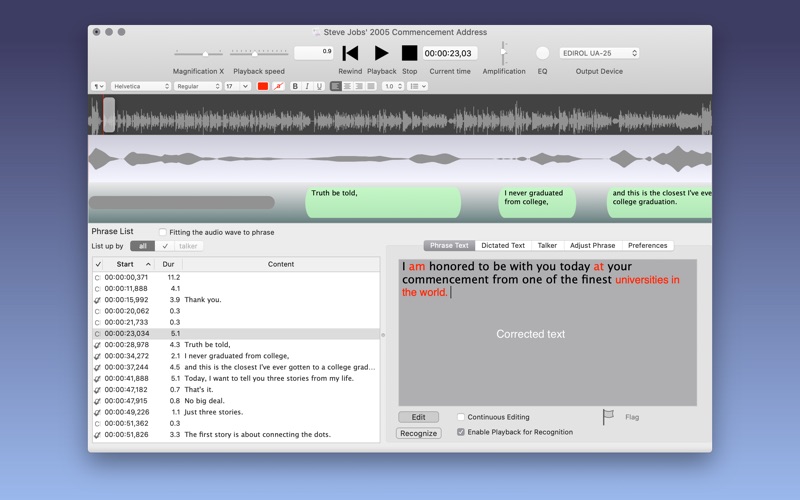Click the Dur column header
Viewport: 800px width, 500px height.
click(168, 264)
